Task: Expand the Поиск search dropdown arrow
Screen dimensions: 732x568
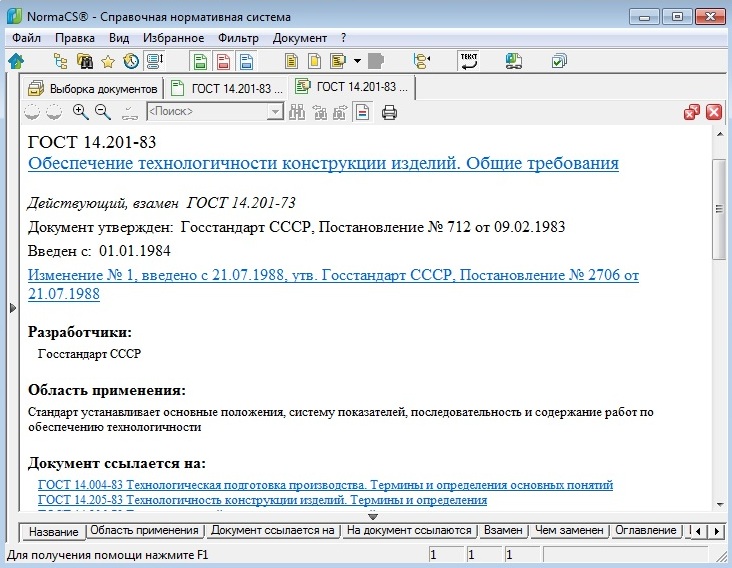Action: 275,112
